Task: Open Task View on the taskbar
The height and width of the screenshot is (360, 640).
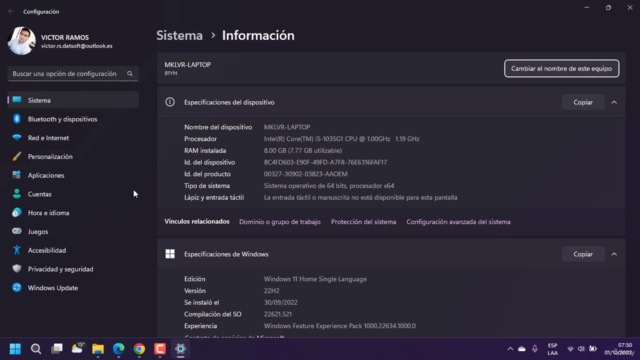Action: click(x=57, y=349)
